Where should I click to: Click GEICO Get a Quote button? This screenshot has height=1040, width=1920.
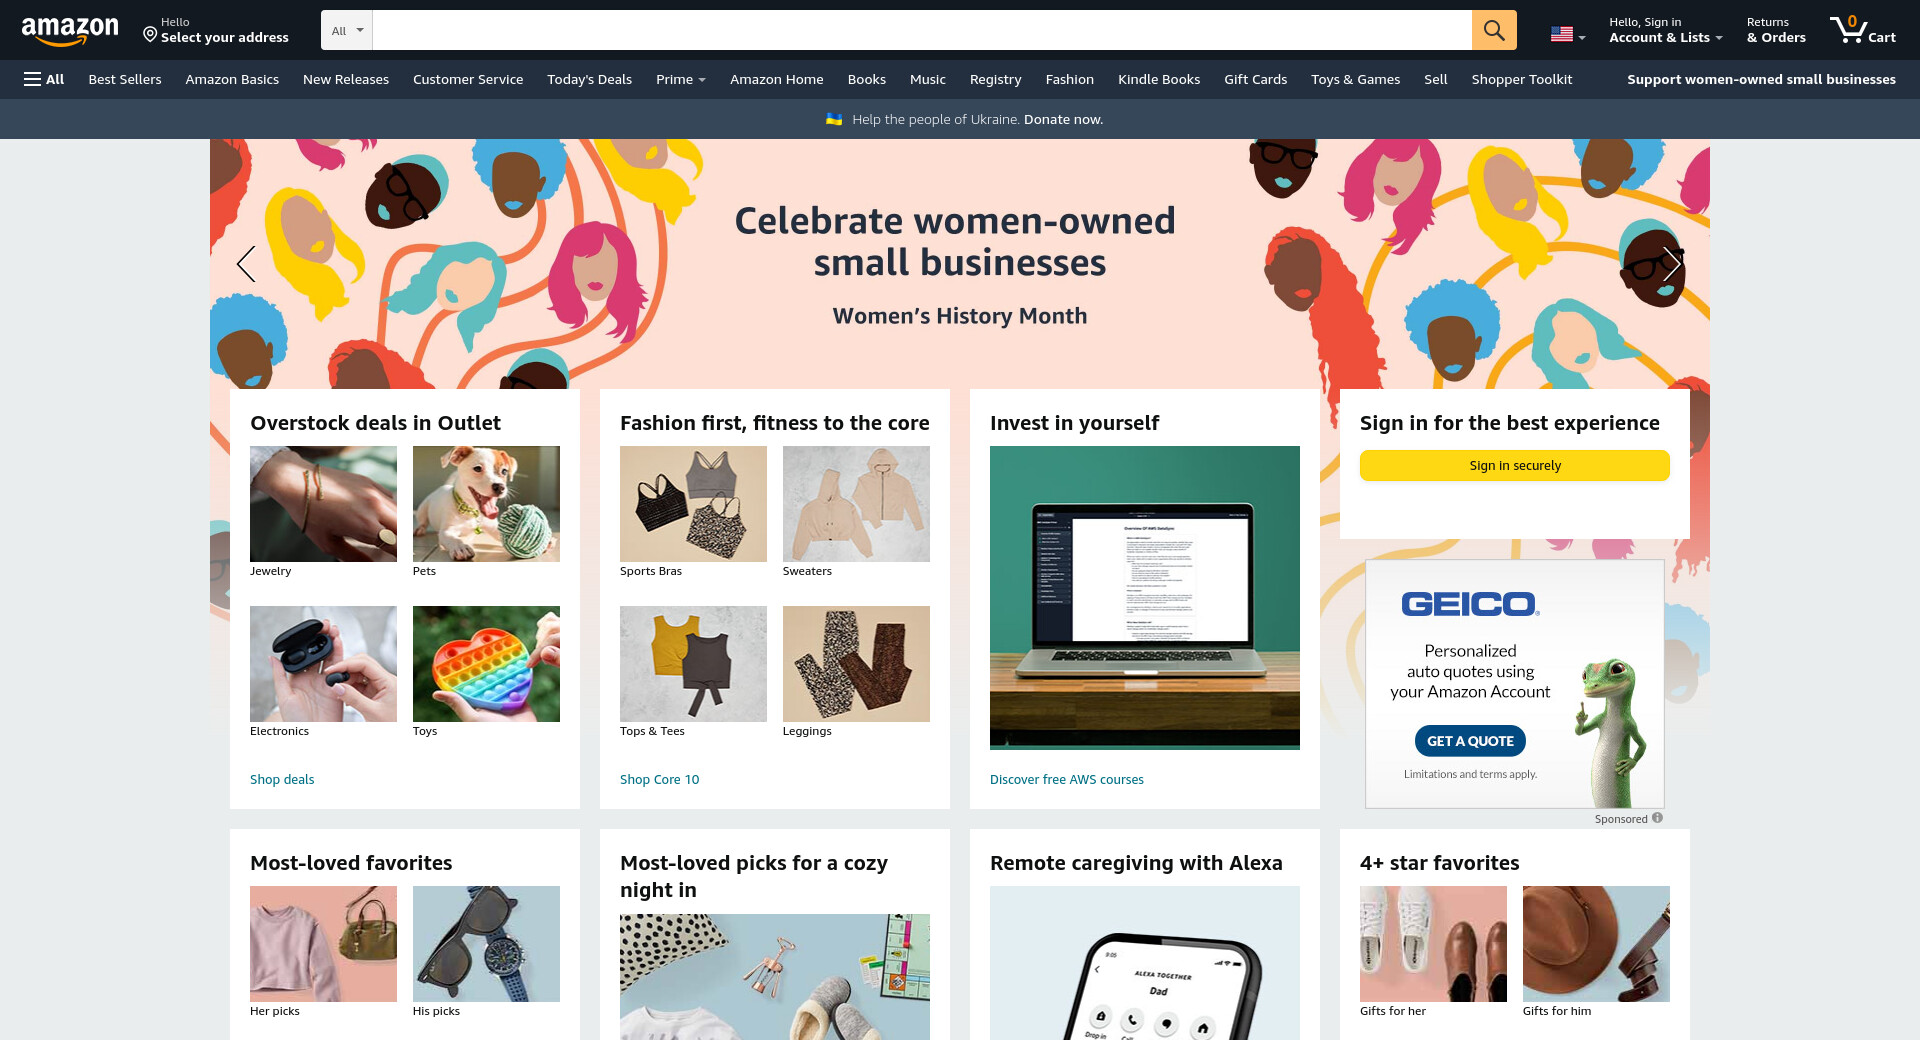point(1470,741)
